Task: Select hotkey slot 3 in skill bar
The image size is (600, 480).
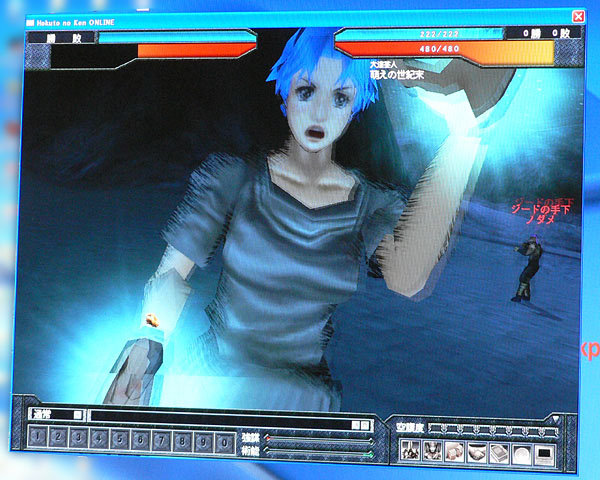Action: tap(79, 438)
